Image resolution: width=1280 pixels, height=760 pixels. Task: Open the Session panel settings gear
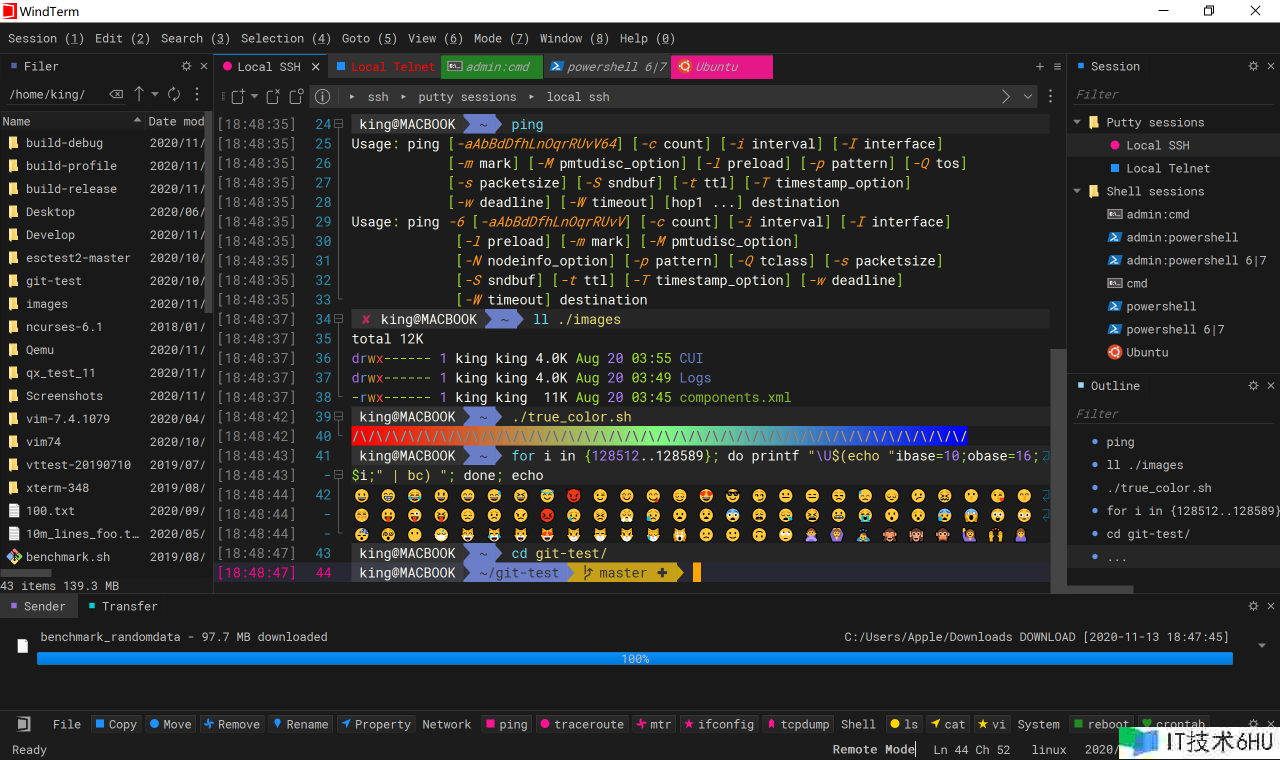tap(1253, 66)
